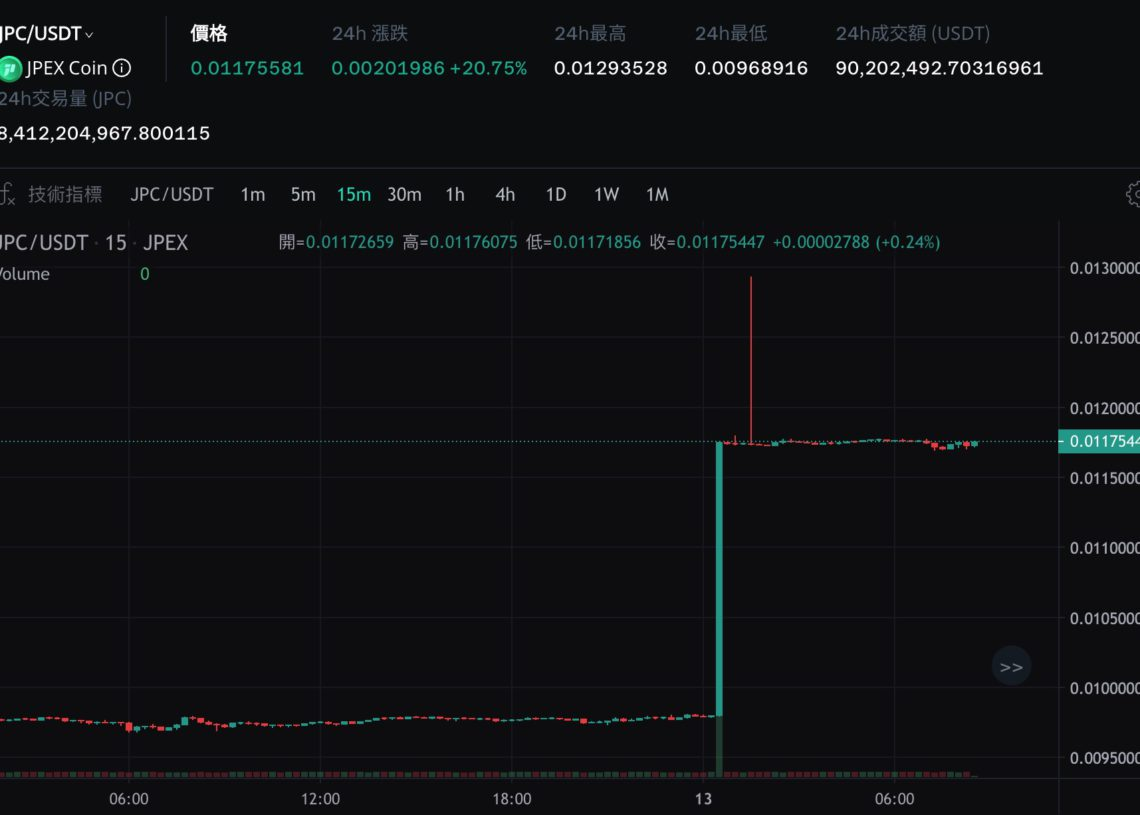This screenshot has width=1140, height=815.
Task: Click the current price tag on price axis
Action: click(x=1099, y=441)
